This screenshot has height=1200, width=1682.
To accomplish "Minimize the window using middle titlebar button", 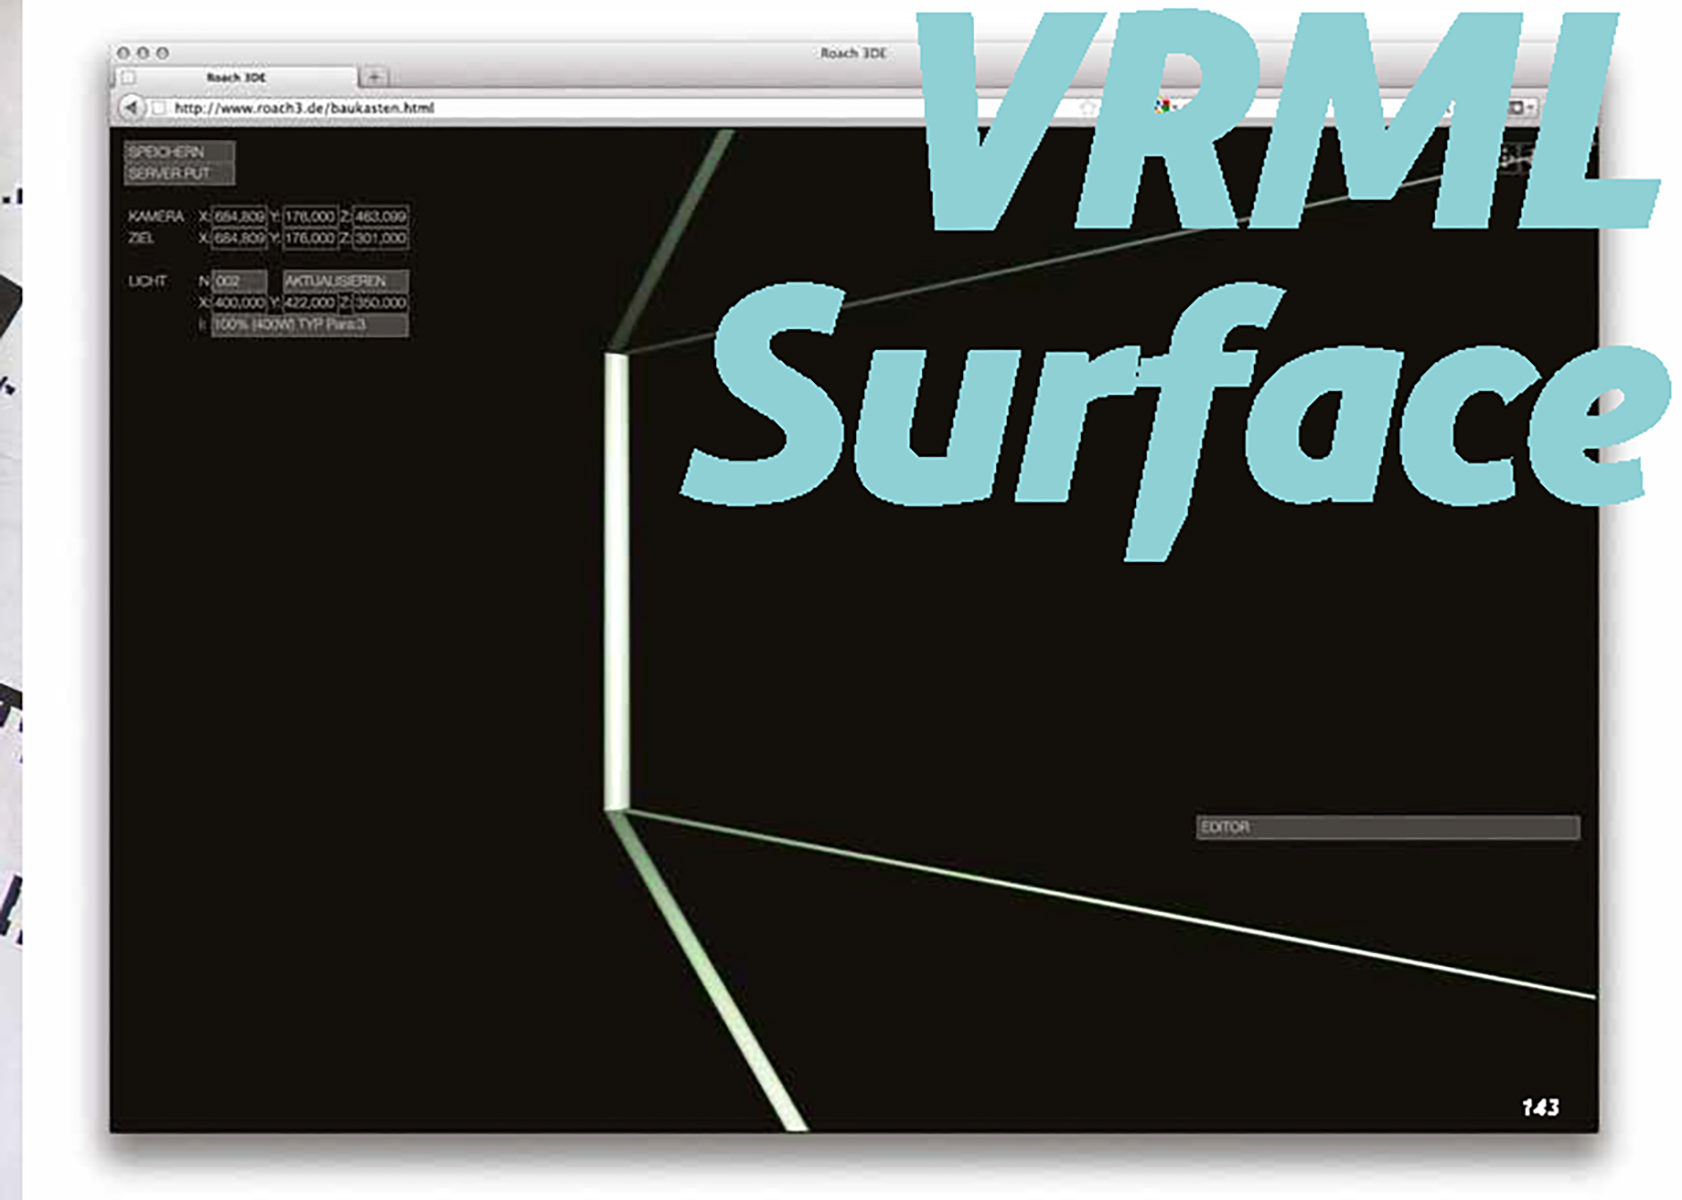I will (143, 53).
